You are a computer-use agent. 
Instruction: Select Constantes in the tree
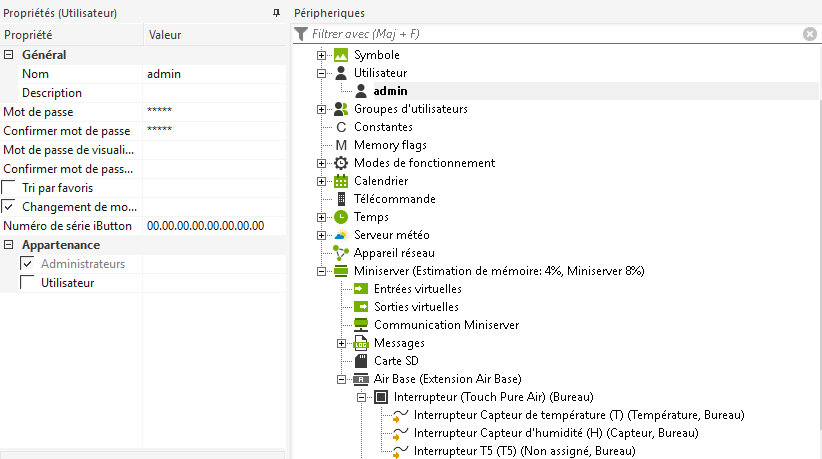(383, 127)
